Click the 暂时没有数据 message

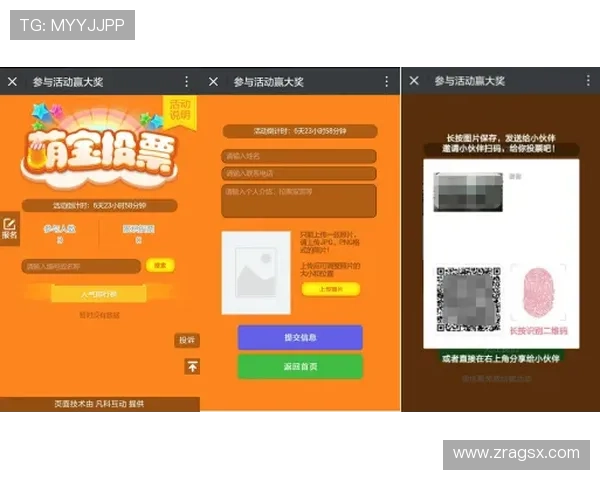[99, 315]
